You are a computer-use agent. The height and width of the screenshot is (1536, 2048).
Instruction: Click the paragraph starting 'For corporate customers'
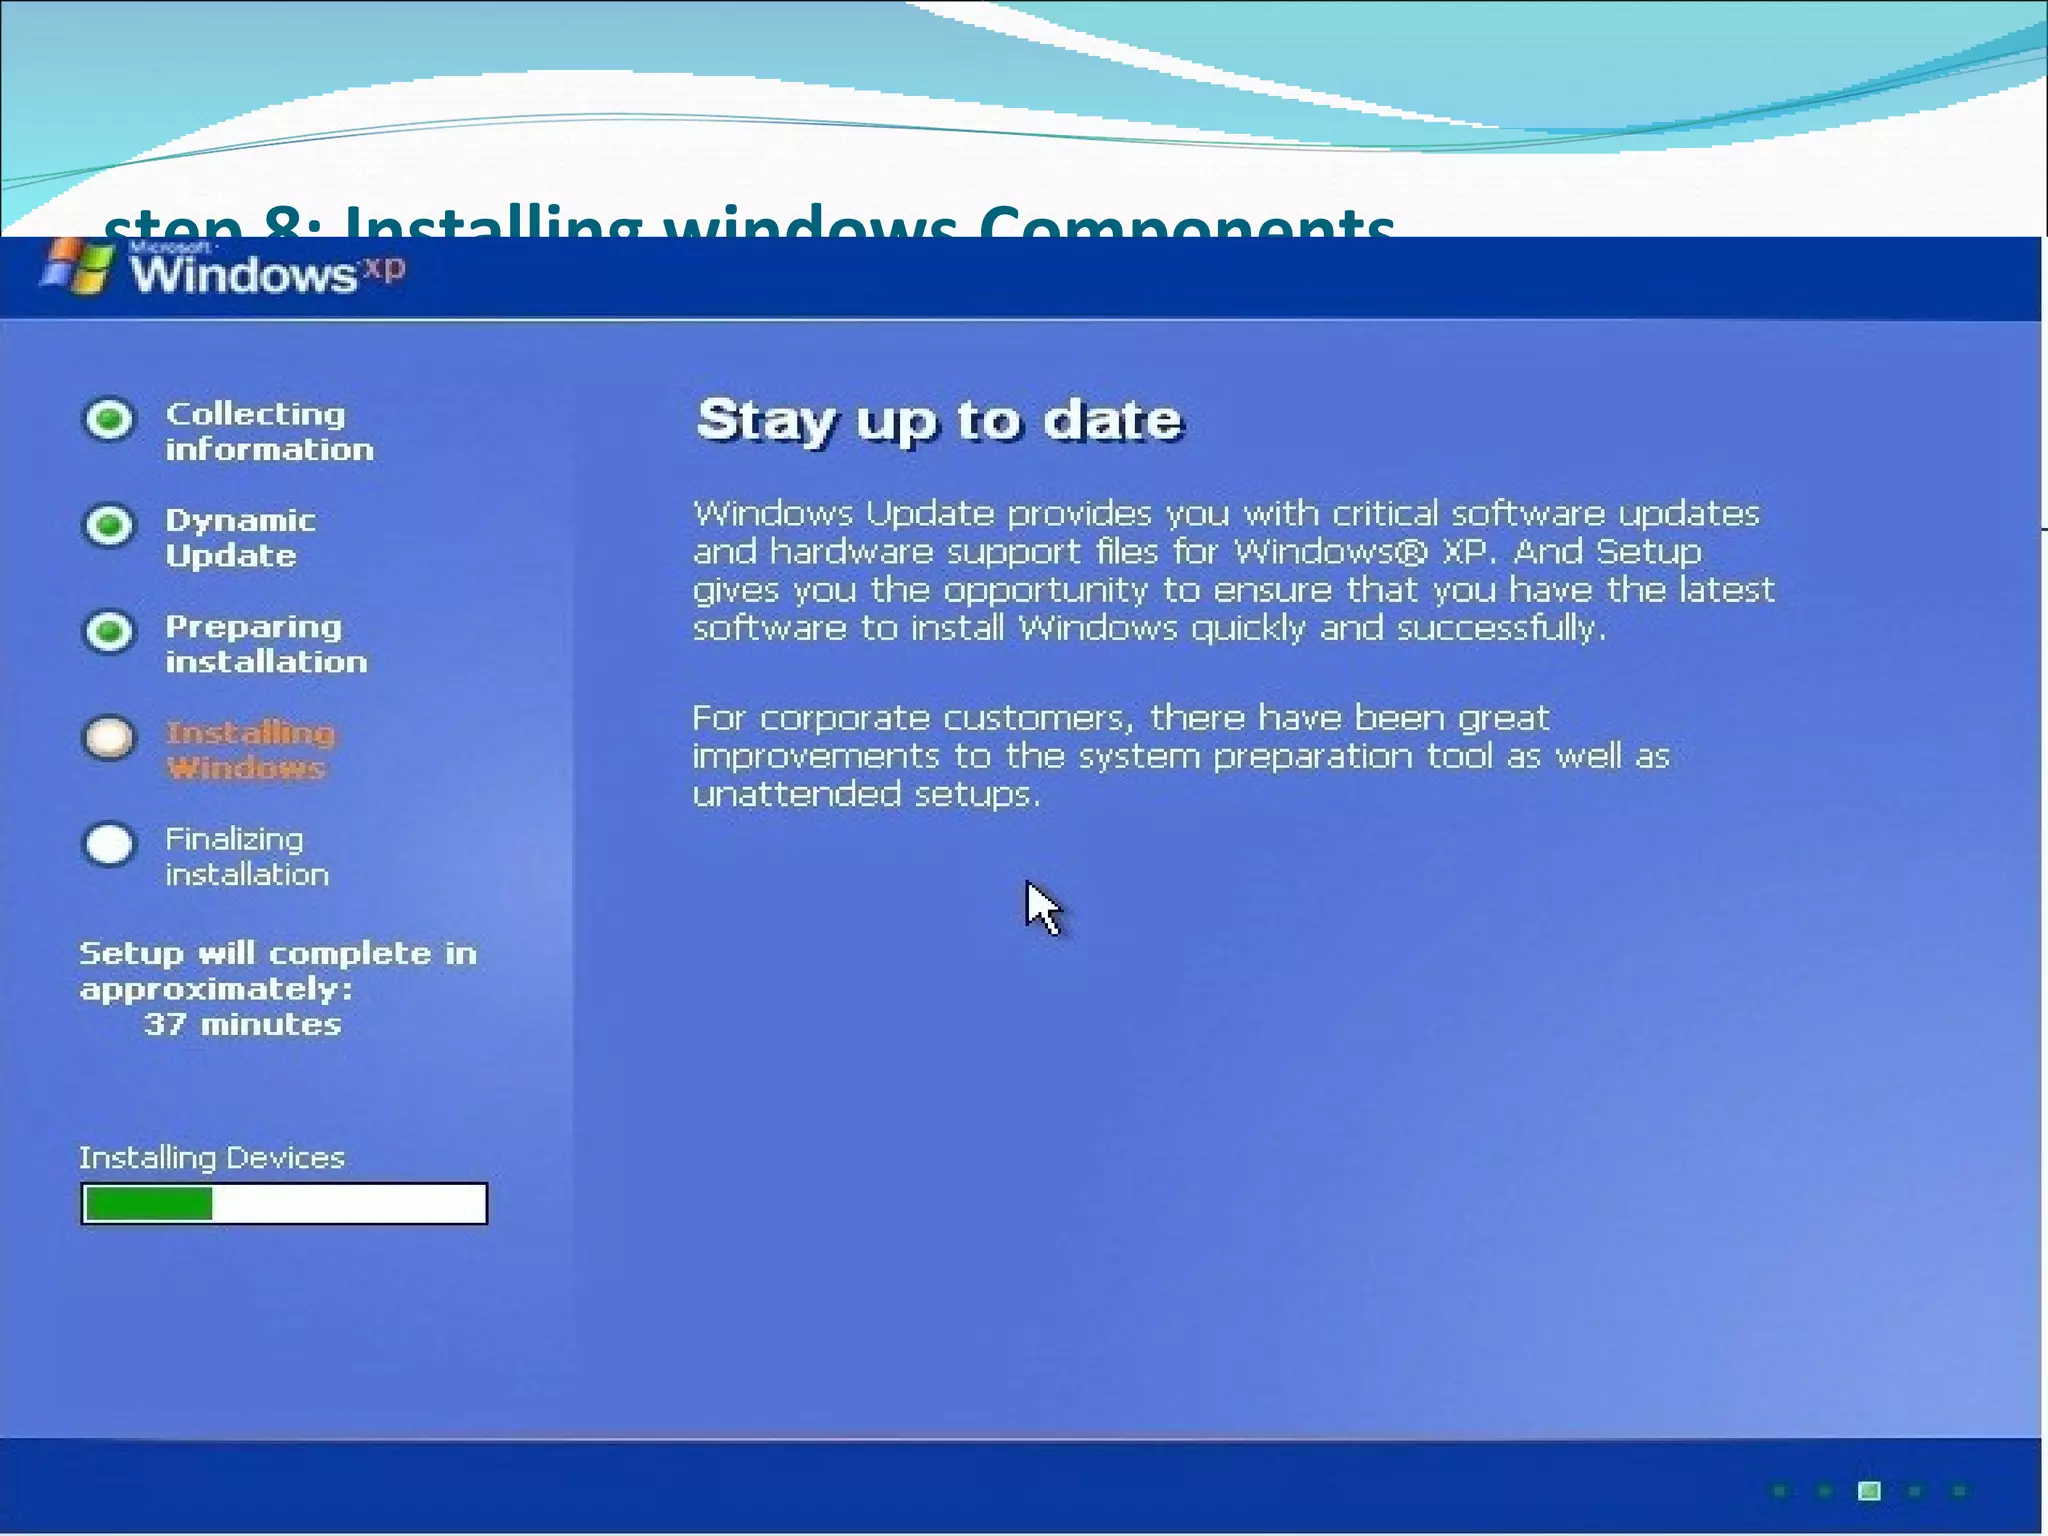(1181, 755)
